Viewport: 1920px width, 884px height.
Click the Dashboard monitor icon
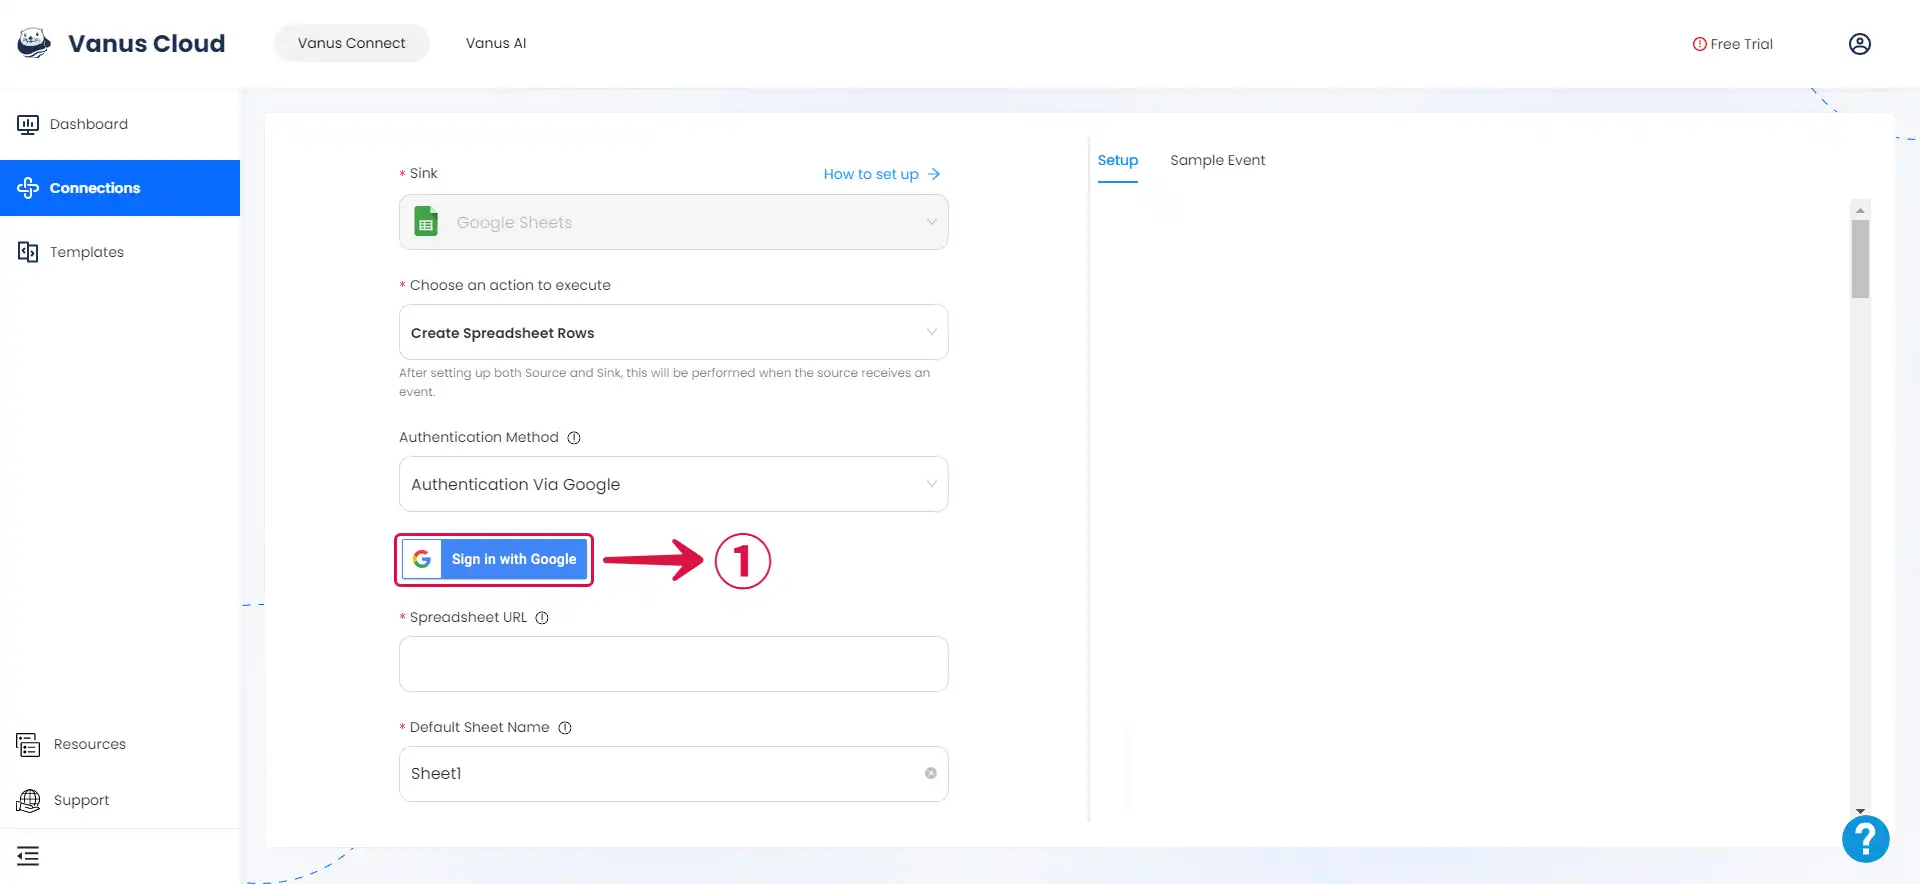pos(28,124)
